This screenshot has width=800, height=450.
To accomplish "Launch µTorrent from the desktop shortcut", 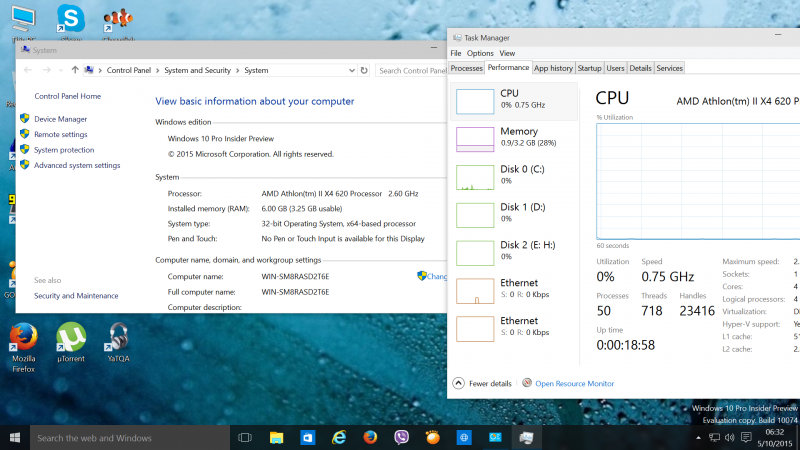I will tap(70, 343).
